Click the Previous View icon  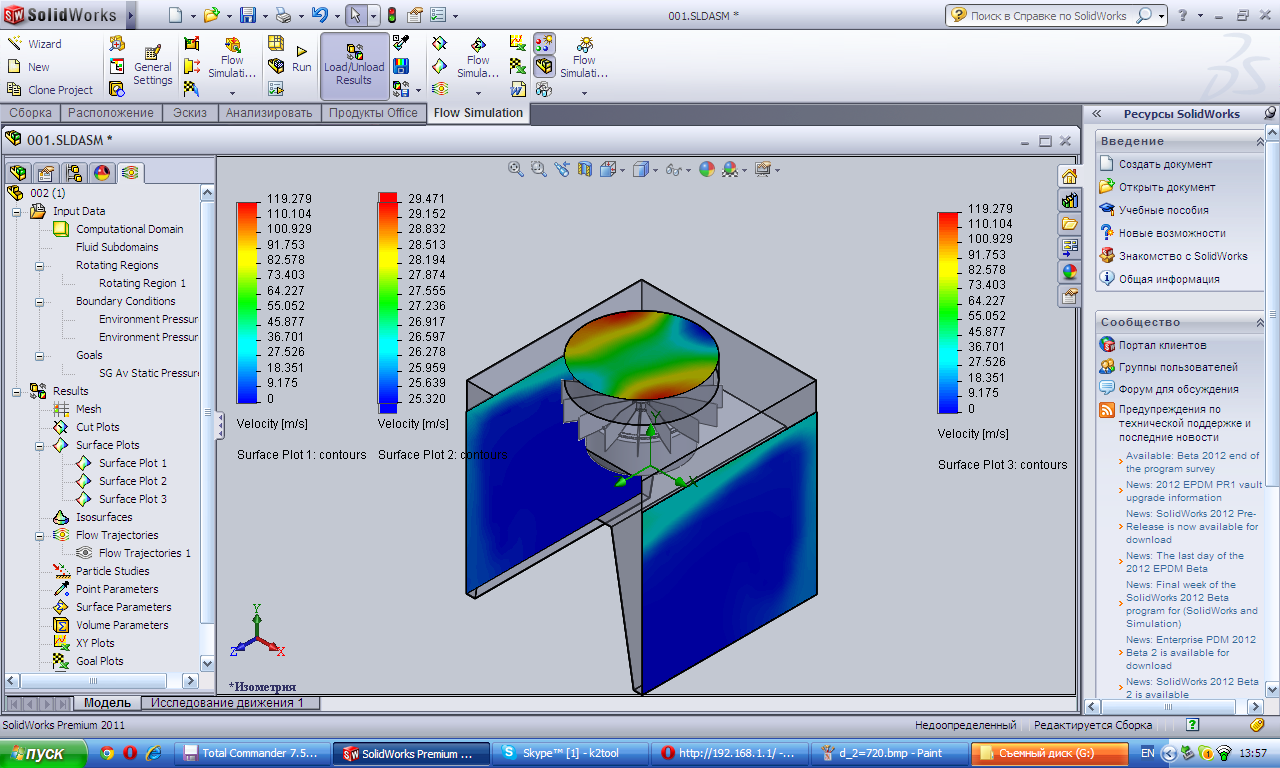coord(562,170)
